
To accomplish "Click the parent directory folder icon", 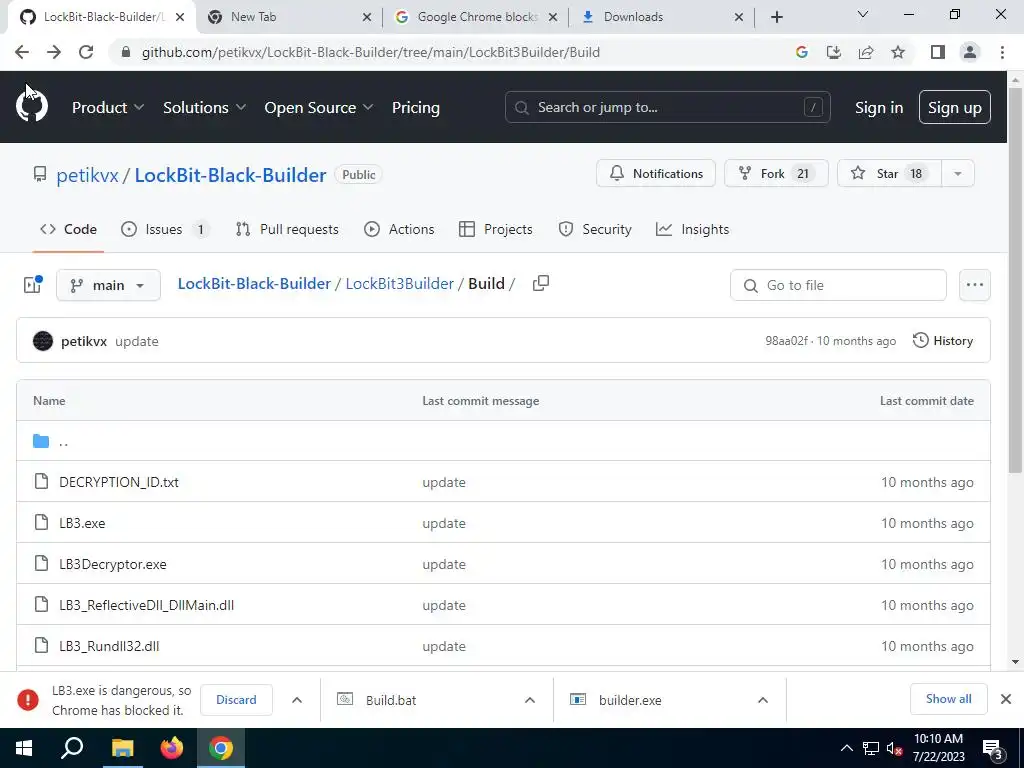I will tap(41, 441).
